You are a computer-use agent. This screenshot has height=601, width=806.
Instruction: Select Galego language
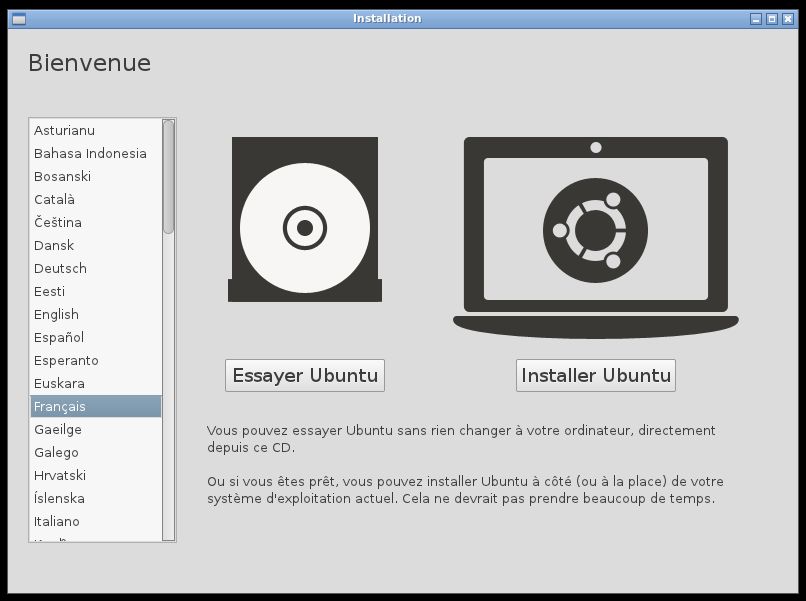coord(96,452)
